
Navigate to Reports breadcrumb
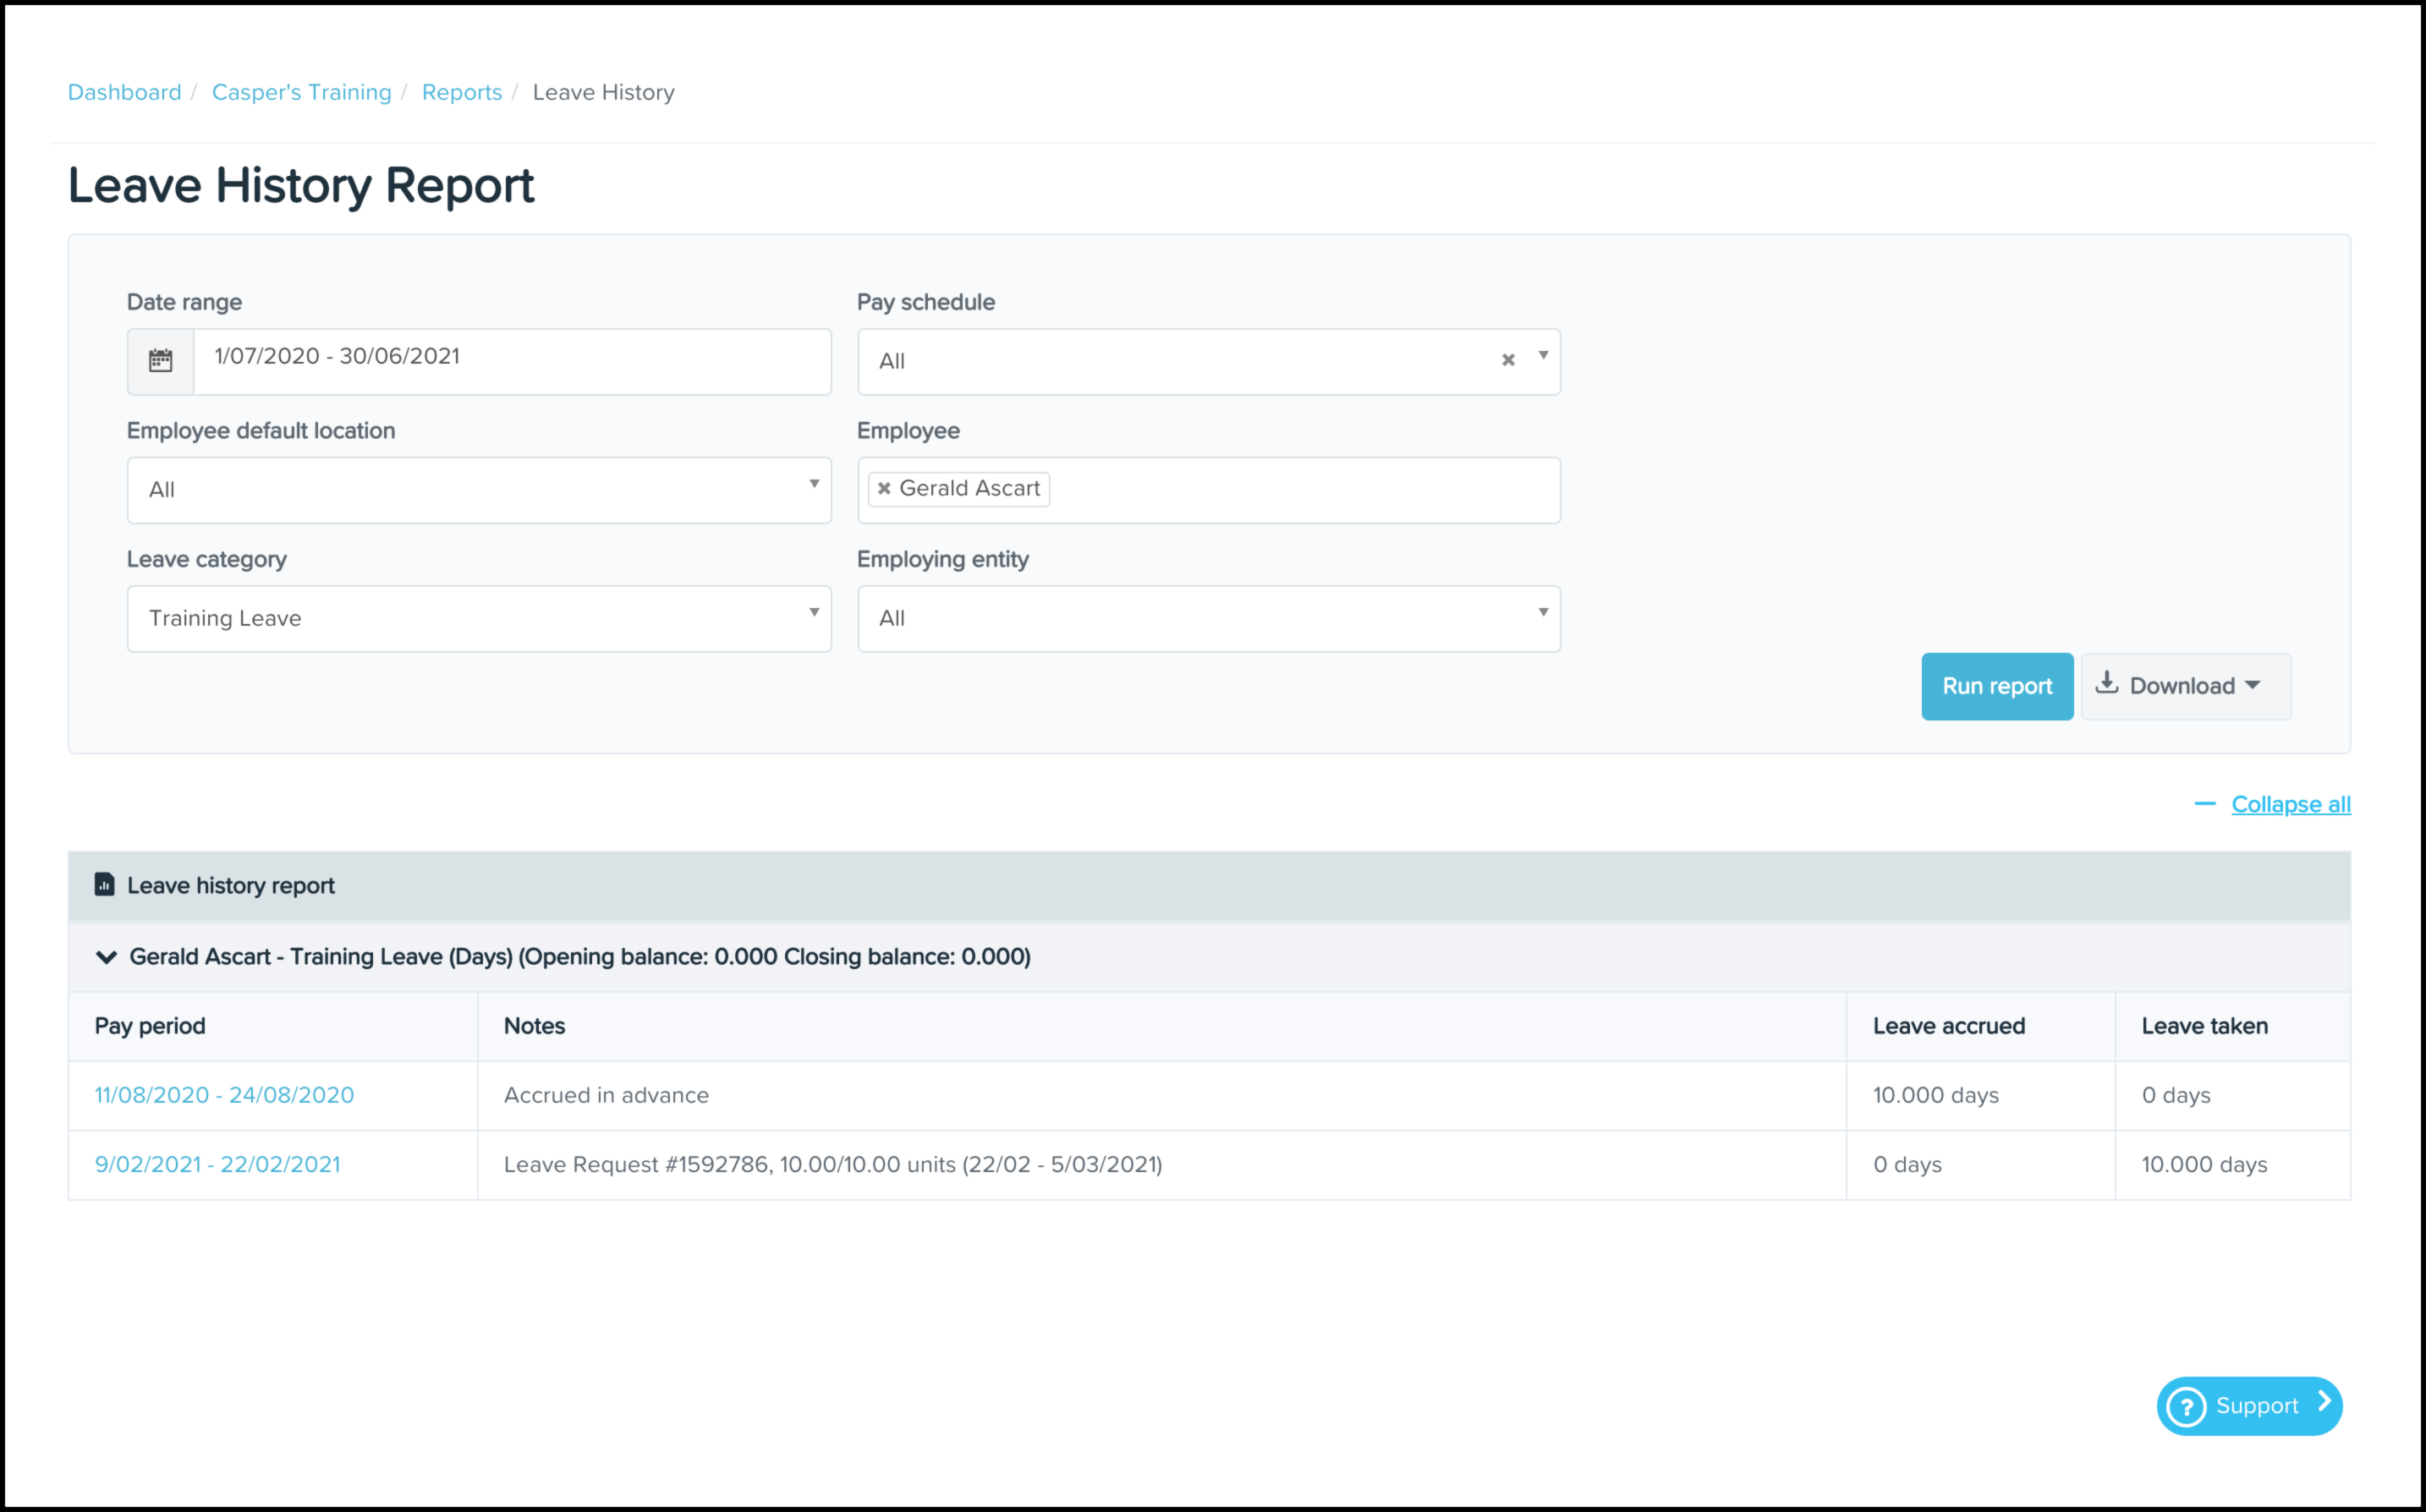[x=461, y=92]
